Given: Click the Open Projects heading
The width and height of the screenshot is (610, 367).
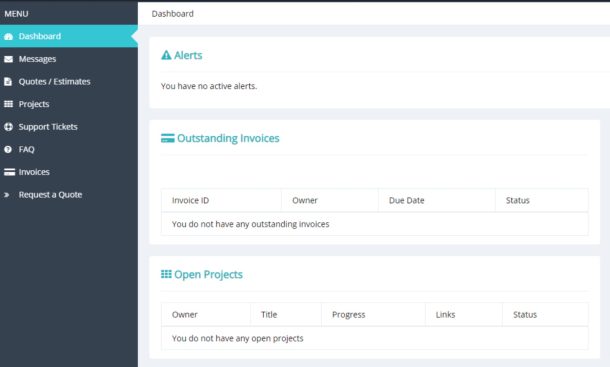Looking at the screenshot, I should (x=208, y=274).
